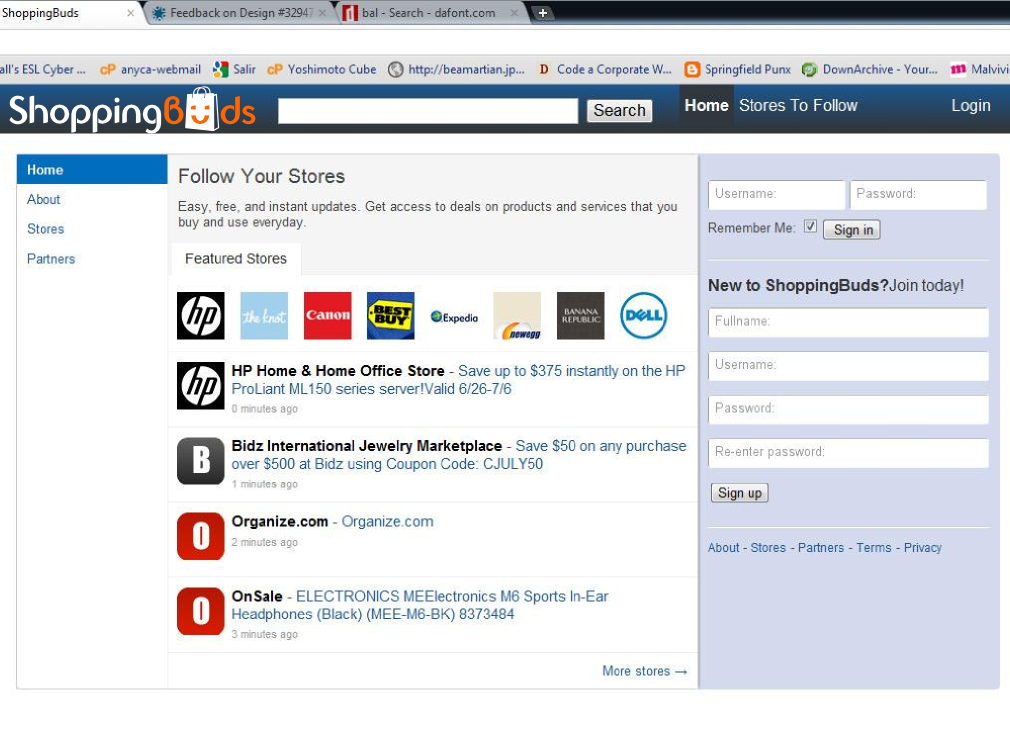Select the Canon store logo
Viewport: 1010px width, 756px height.
pyautogui.click(x=328, y=316)
